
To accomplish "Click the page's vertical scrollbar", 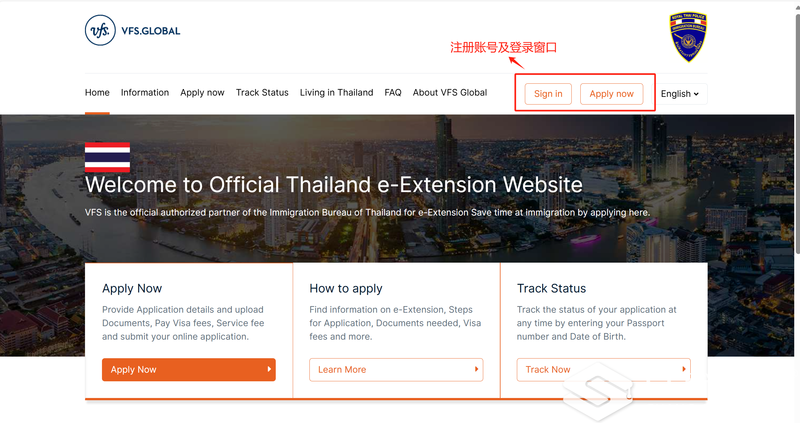I will pyautogui.click(x=797, y=211).
